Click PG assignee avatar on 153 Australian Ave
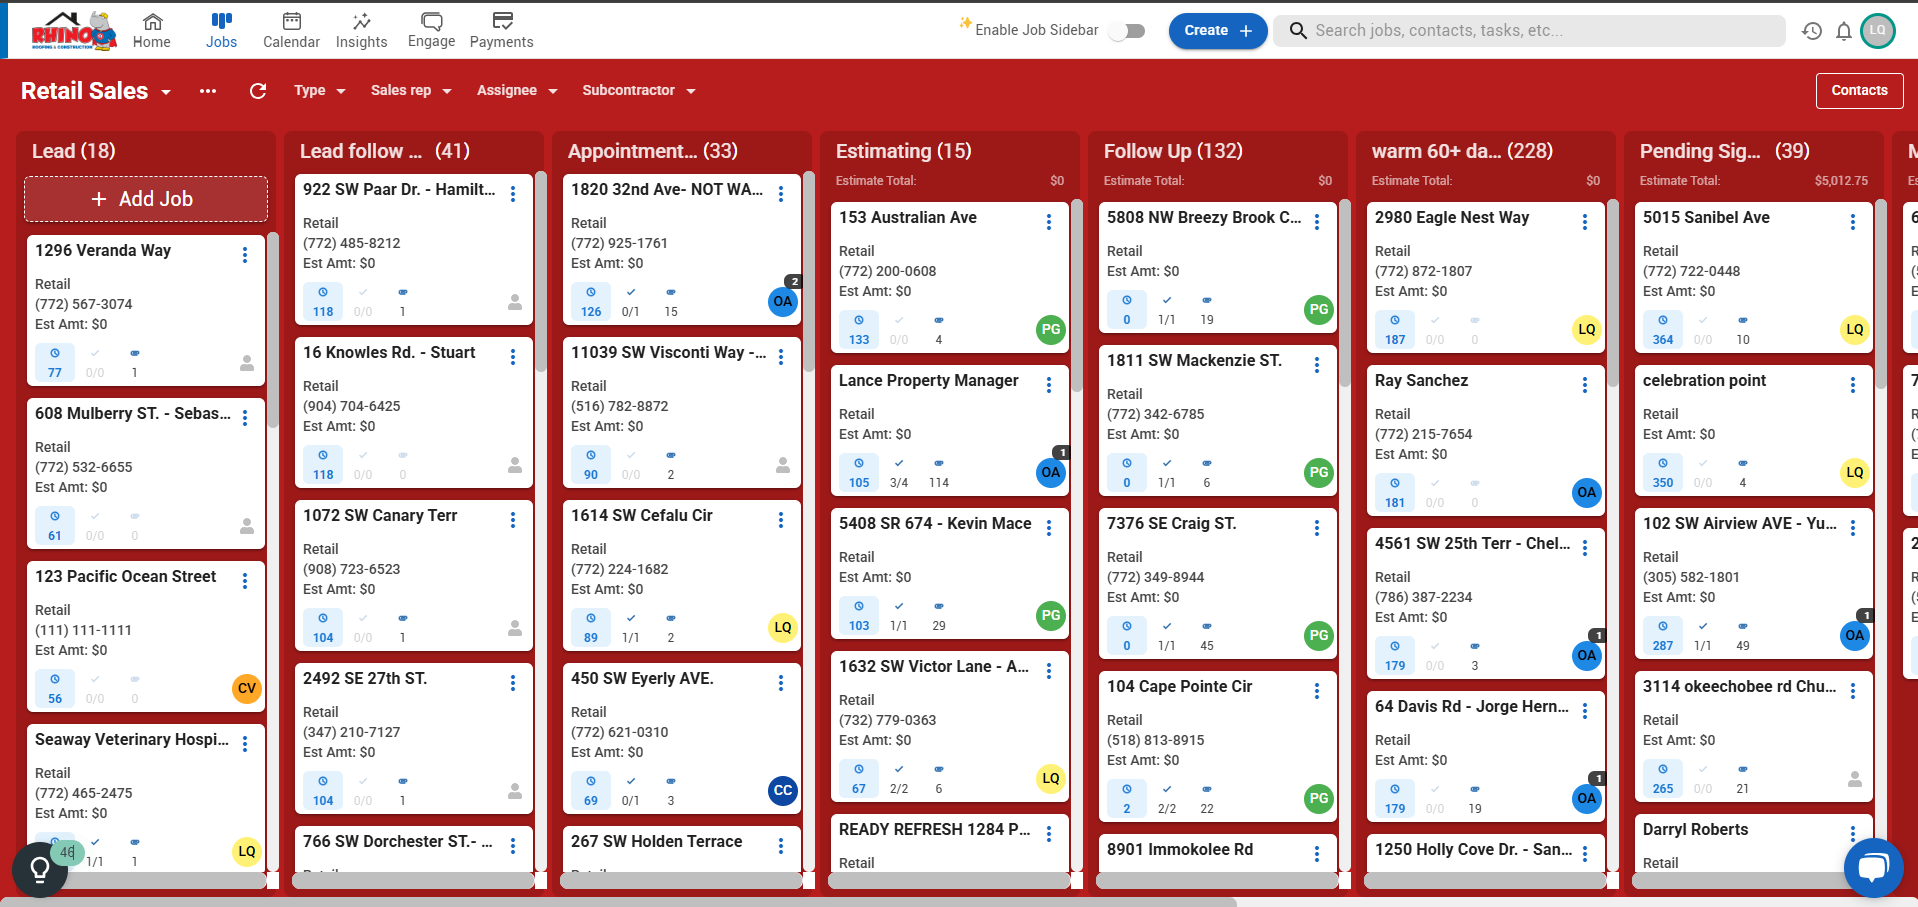 pos(1051,329)
